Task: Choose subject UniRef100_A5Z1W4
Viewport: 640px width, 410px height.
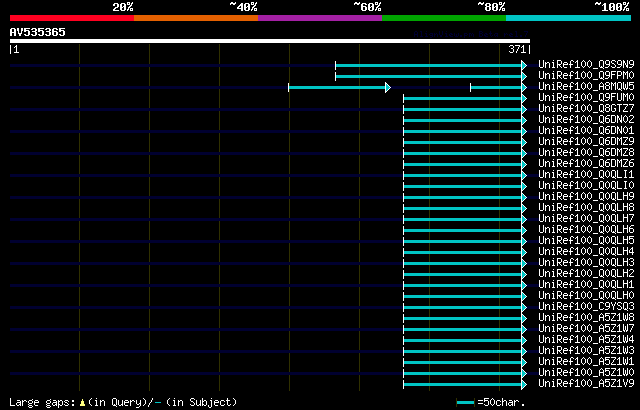Action: pyautogui.click(x=586, y=339)
